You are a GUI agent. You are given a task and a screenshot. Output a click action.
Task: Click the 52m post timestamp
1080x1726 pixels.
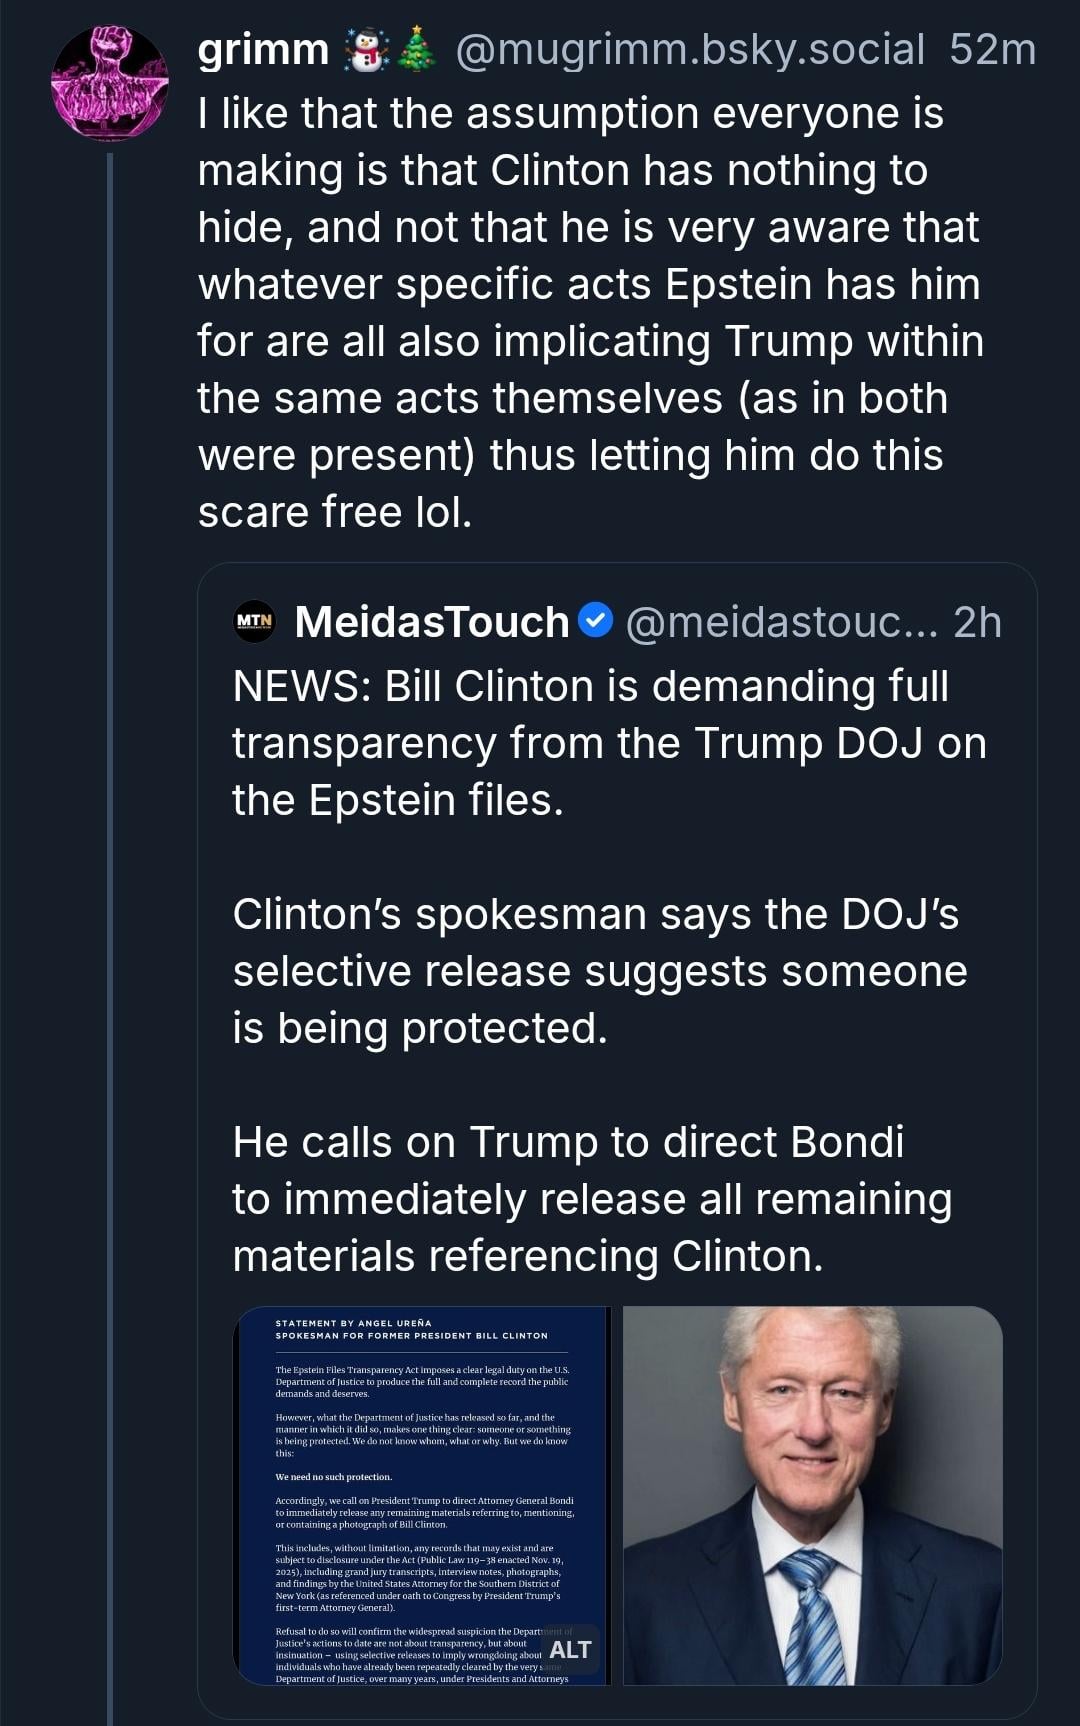[992, 50]
